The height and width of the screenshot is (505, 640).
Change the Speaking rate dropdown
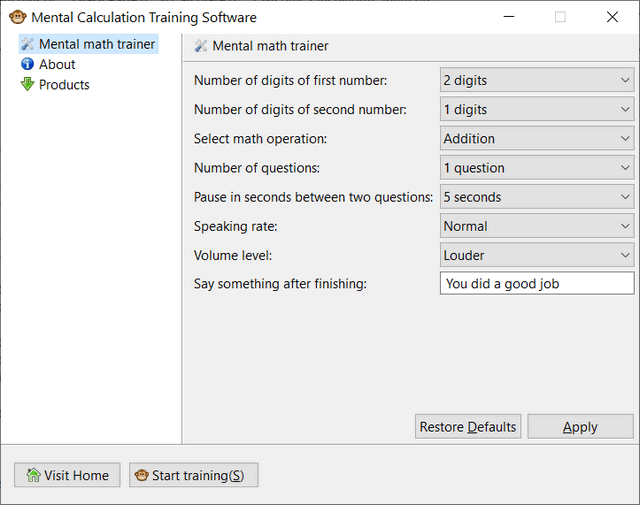537,226
